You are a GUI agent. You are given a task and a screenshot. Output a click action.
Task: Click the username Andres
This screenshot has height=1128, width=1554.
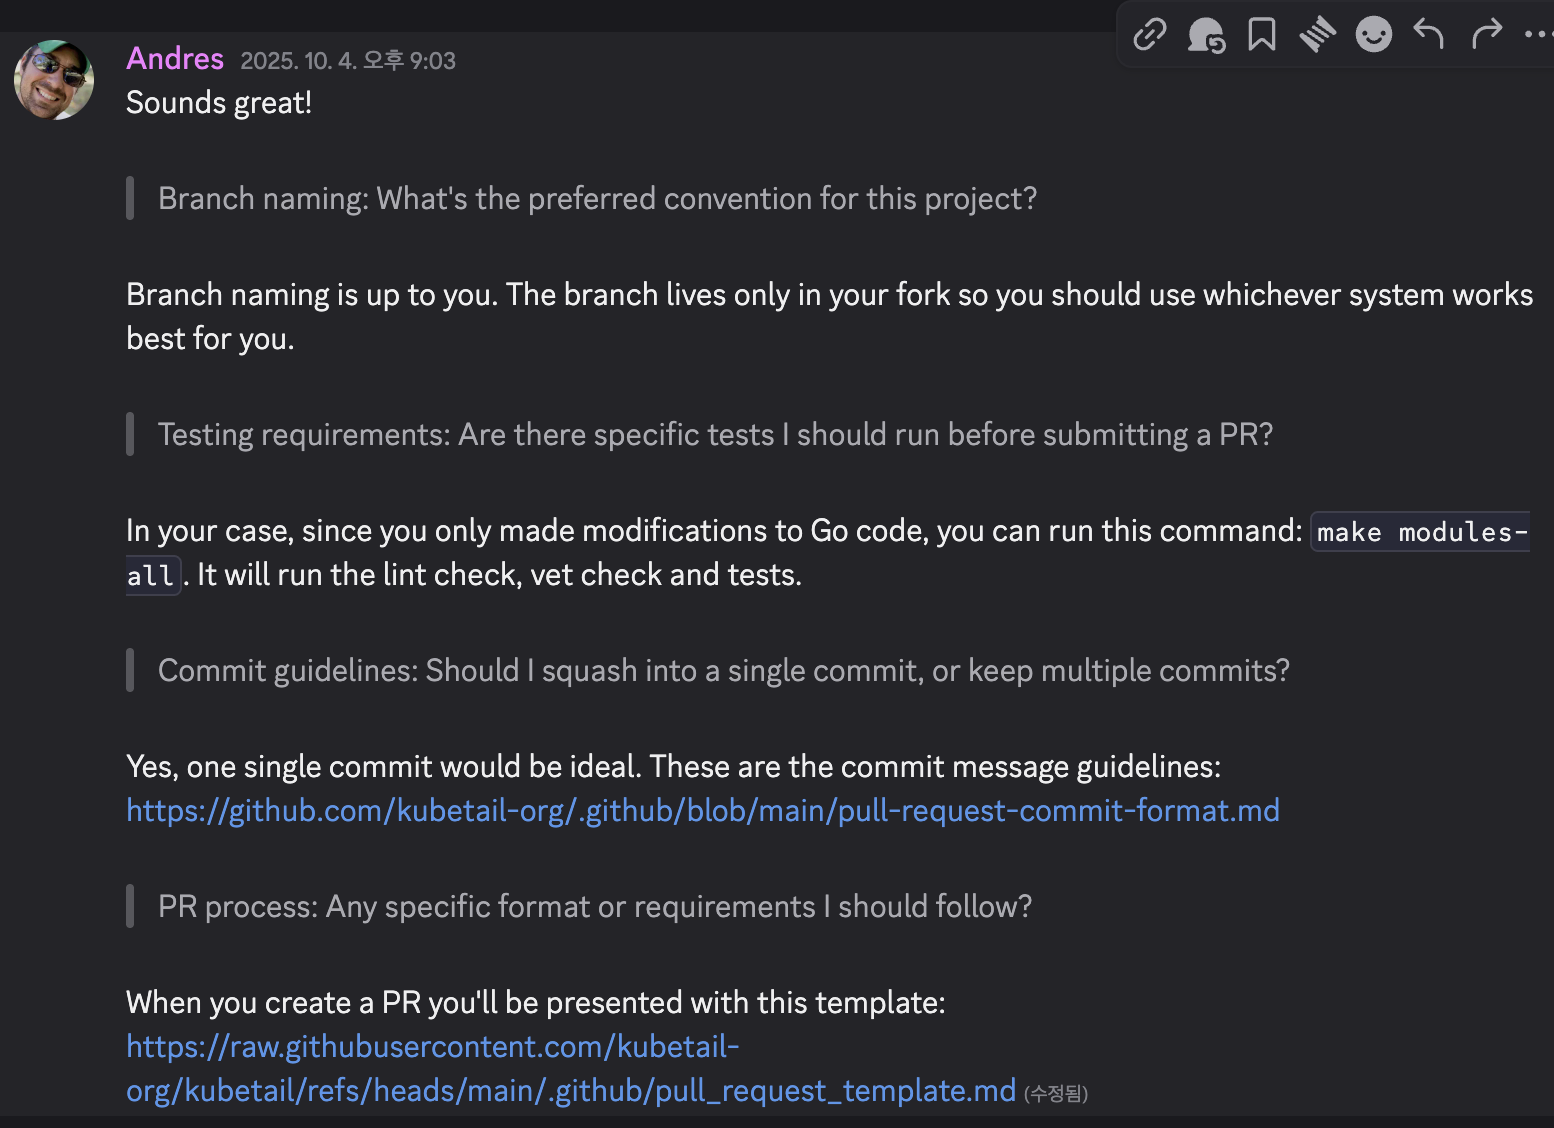pyautogui.click(x=175, y=59)
